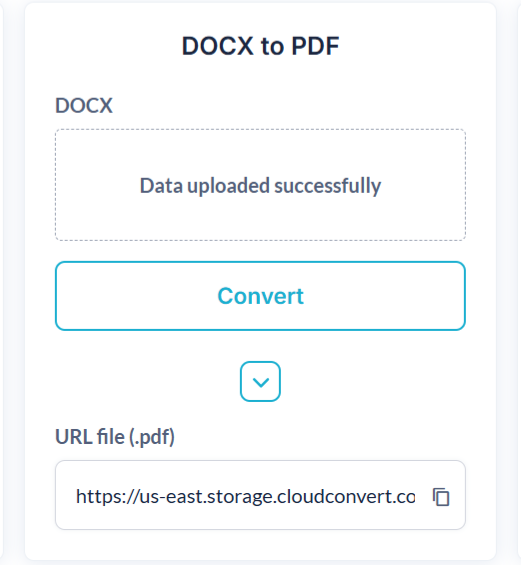The image size is (521, 565).
Task: Click the 'URL file (.pdf)' label
Action: (x=115, y=437)
